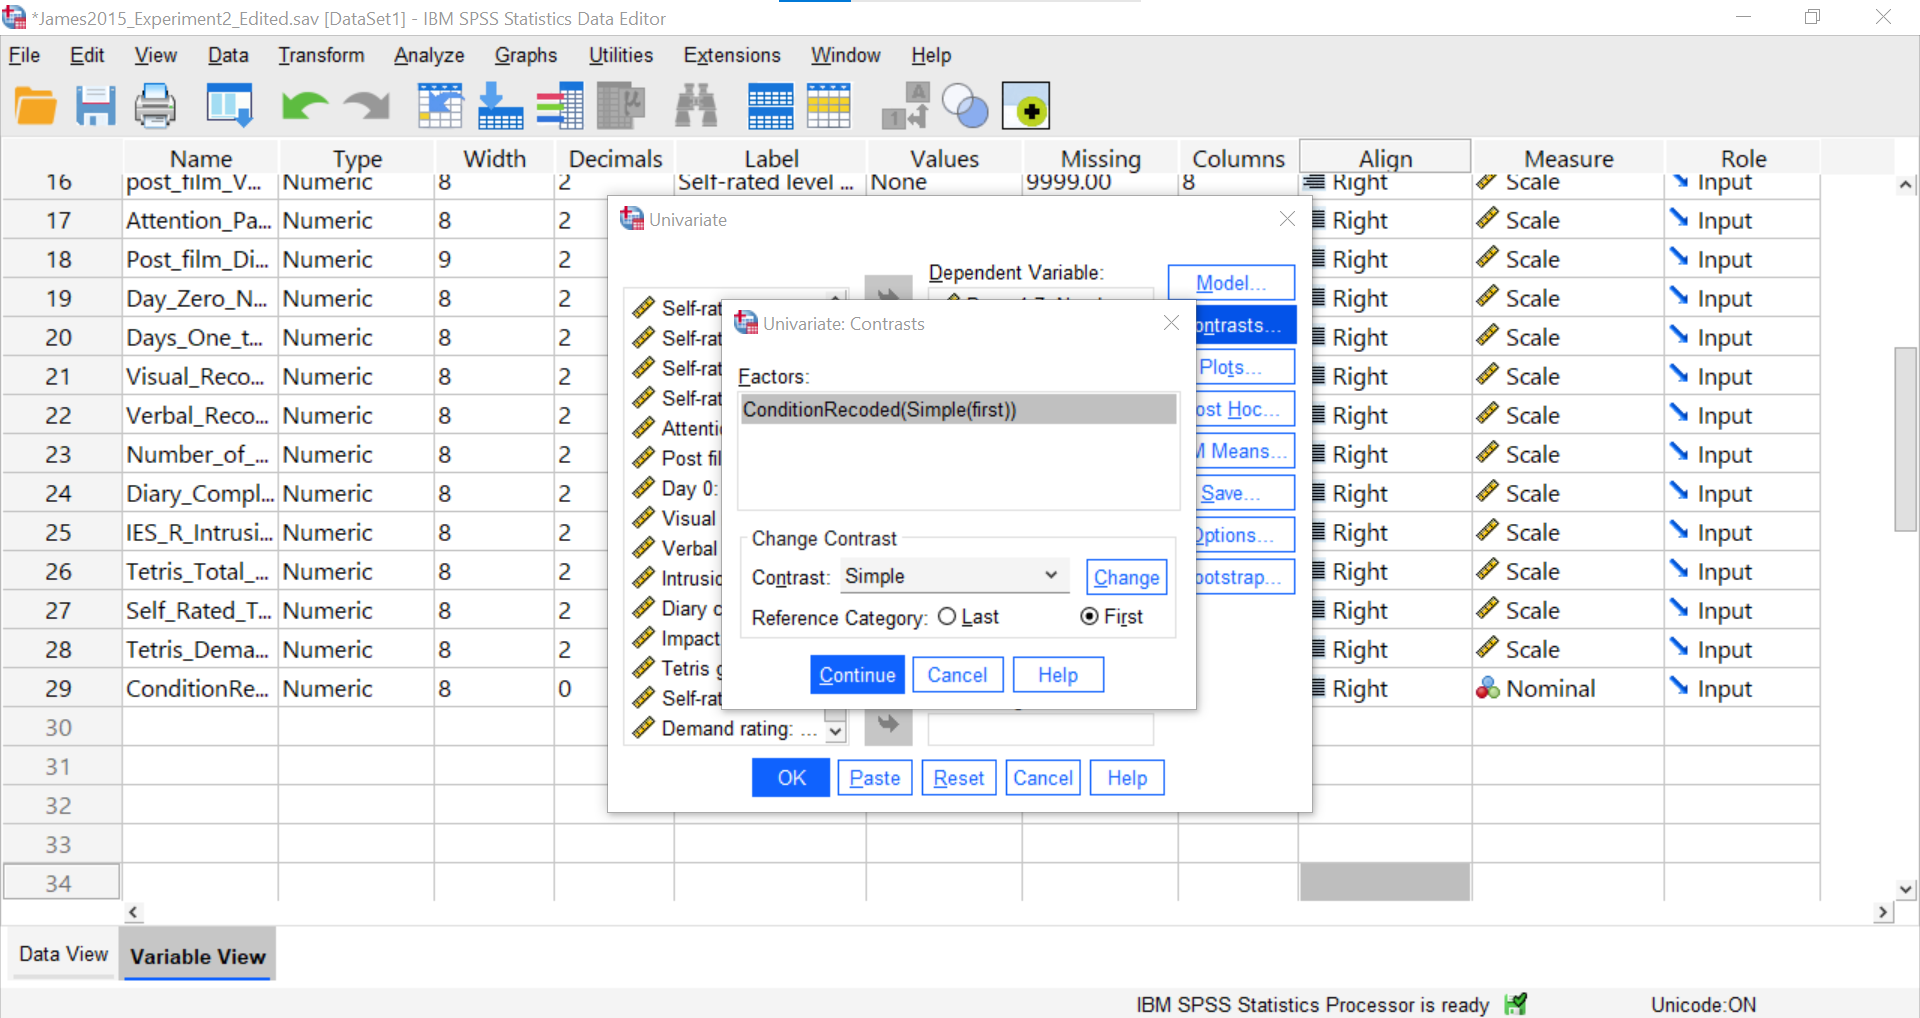This screenshot has height=1018, width=1920.
Task: Click the vertical scrollbar thumb of variable grid
Action: point(1906,440)
